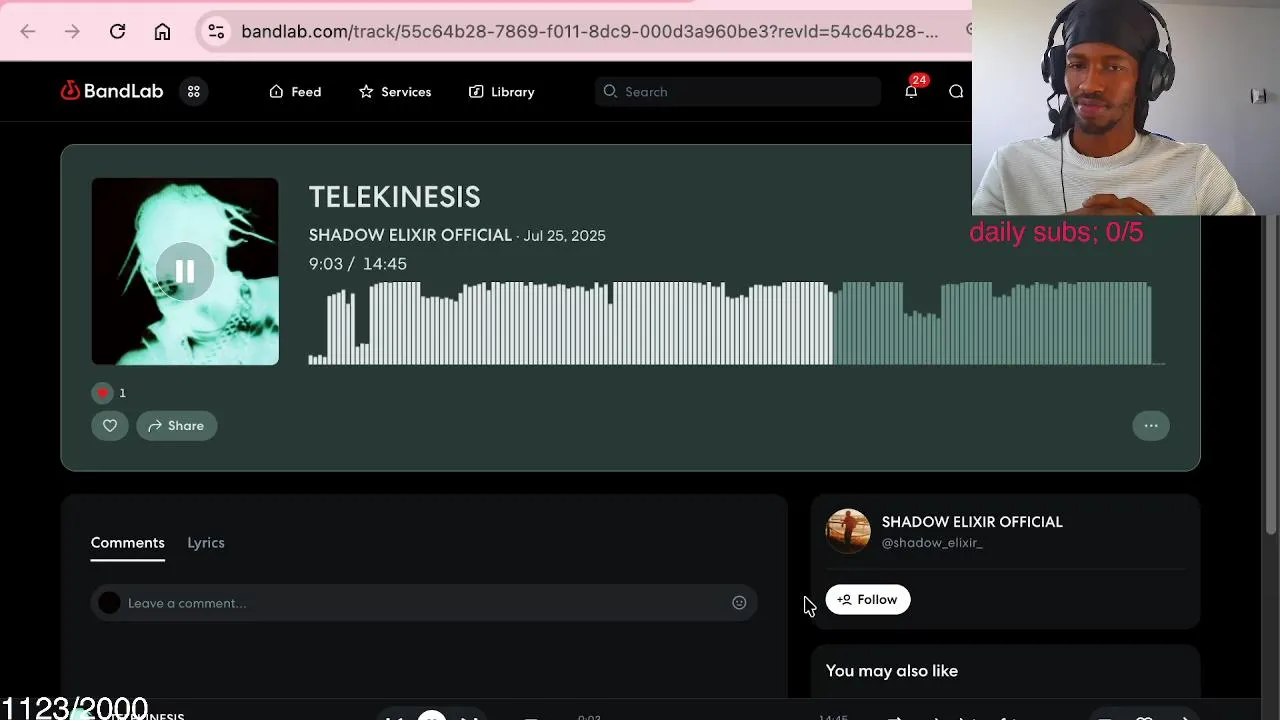The height and width of the screenshot is (720, 1280).
Task: Click the Leave a comment field
Action: pyautogui.click(x=424, y=603)
